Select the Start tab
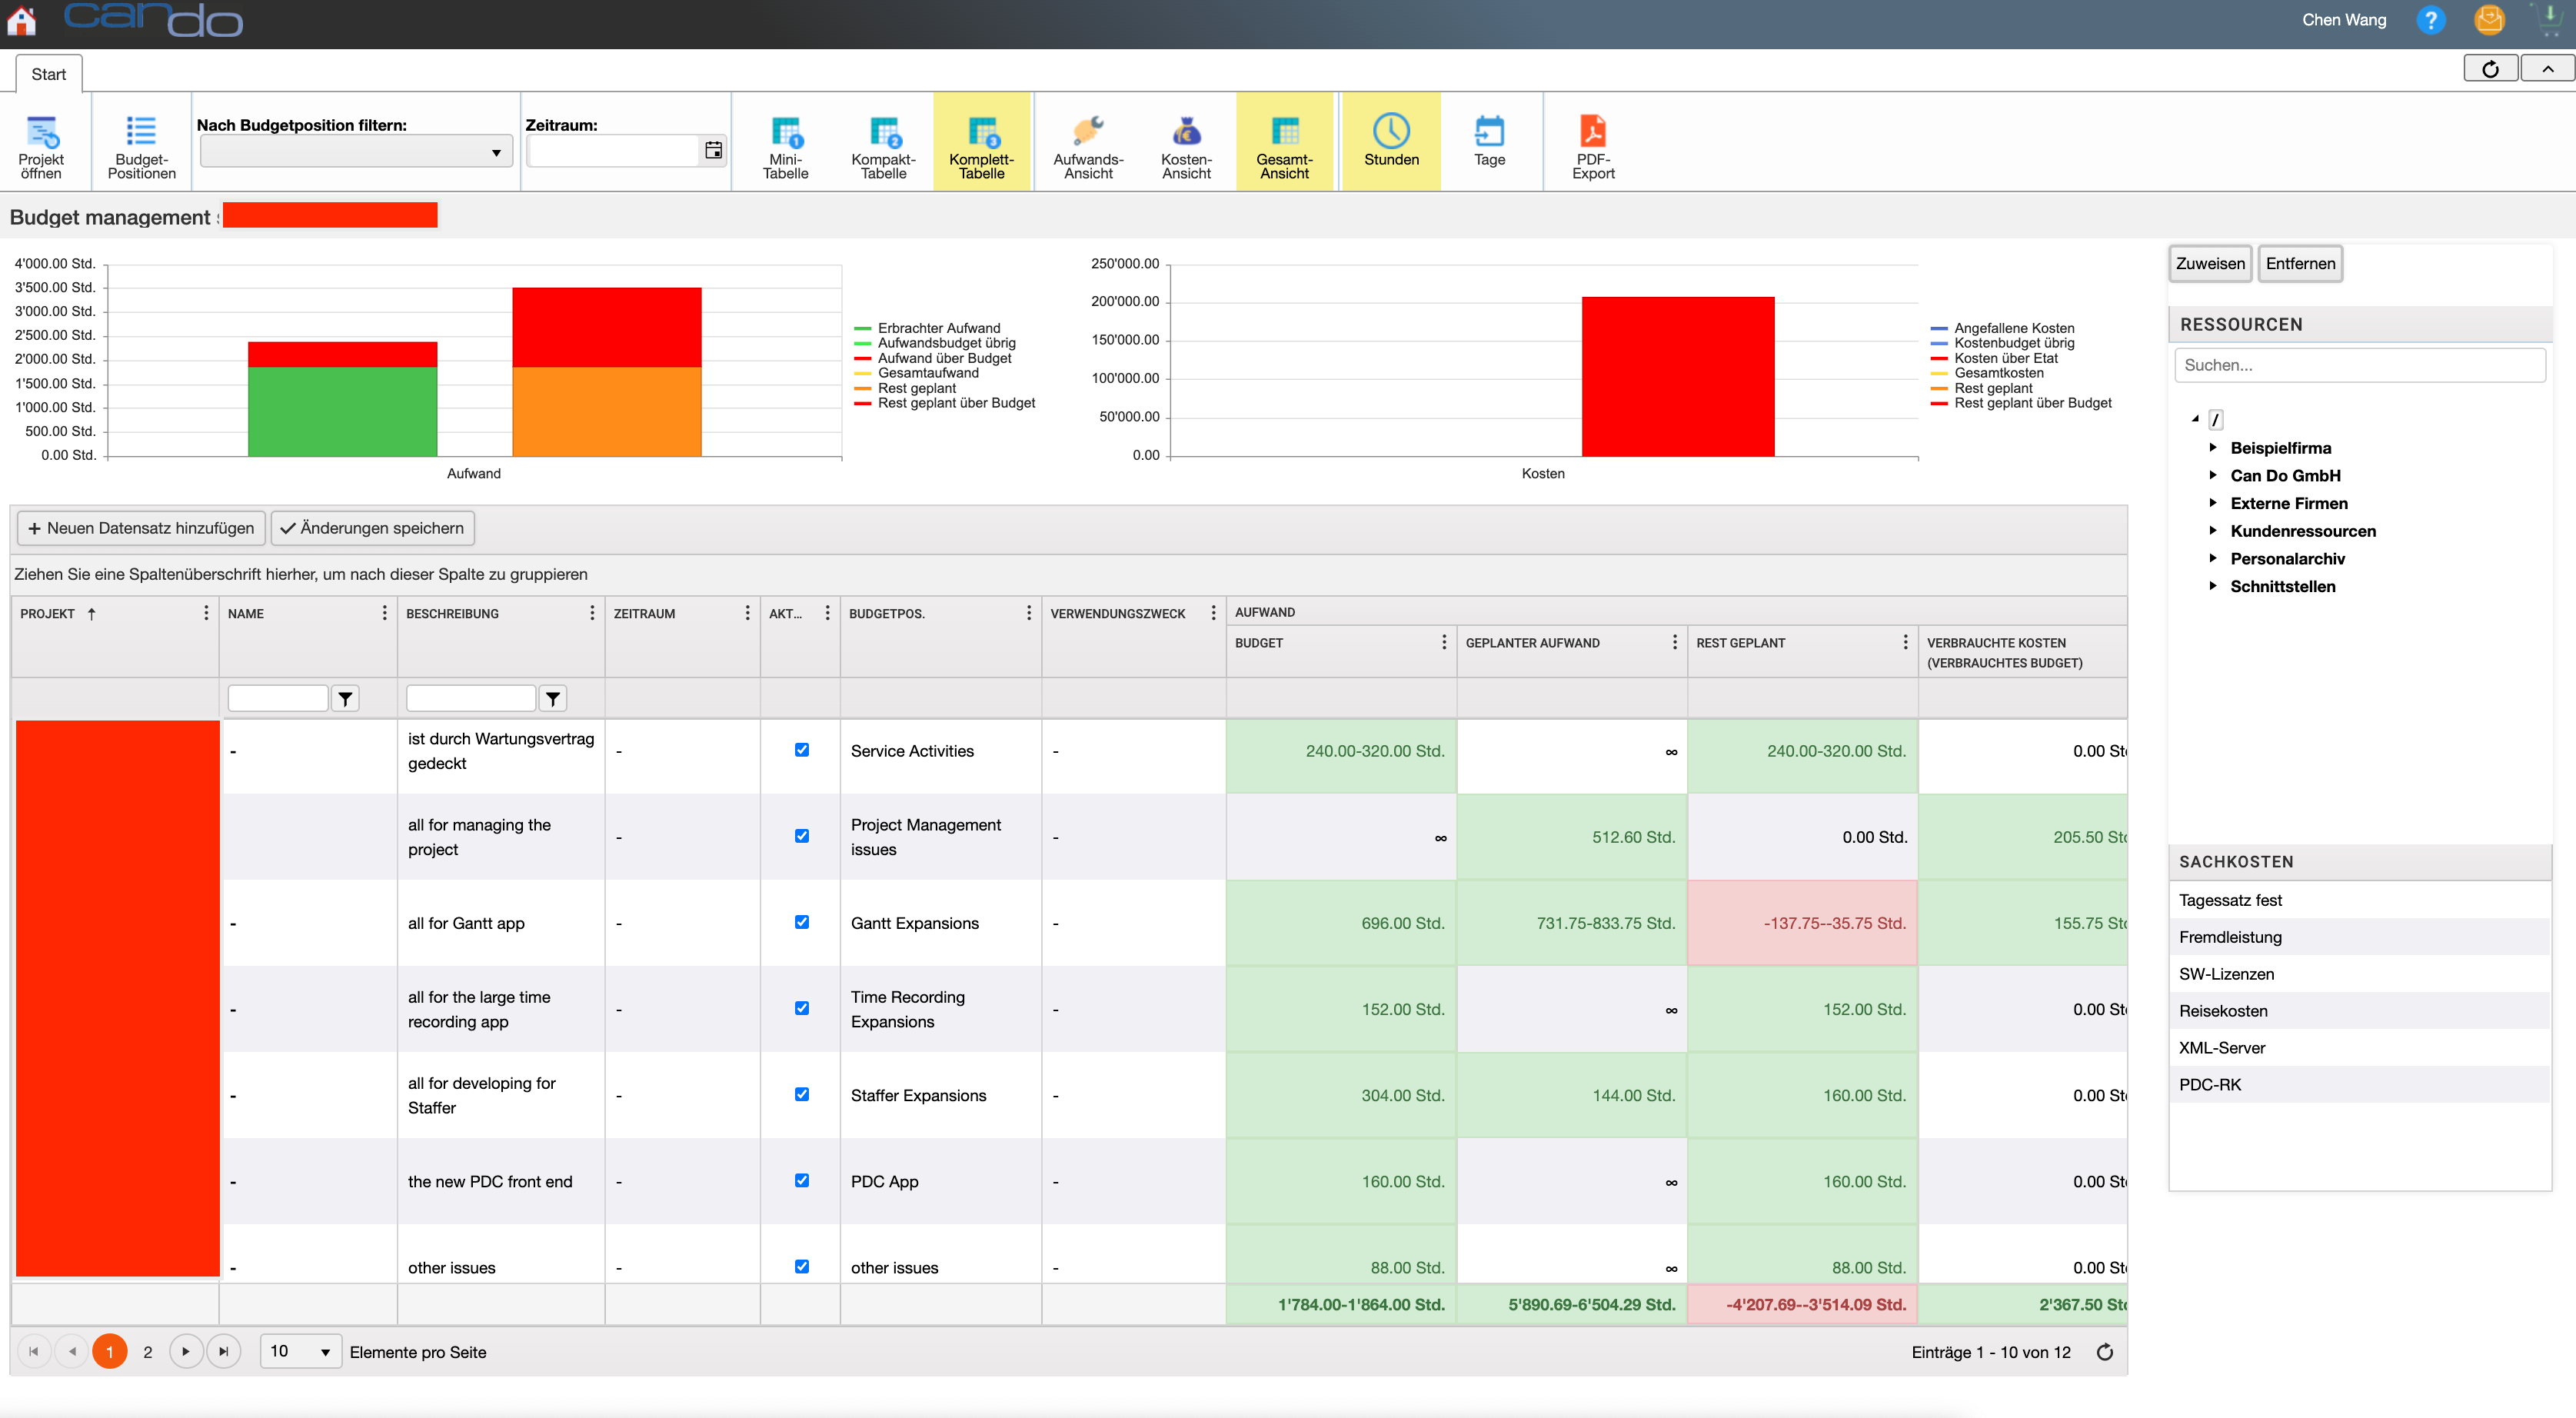 pyautogui.click(x=48, y=74)
